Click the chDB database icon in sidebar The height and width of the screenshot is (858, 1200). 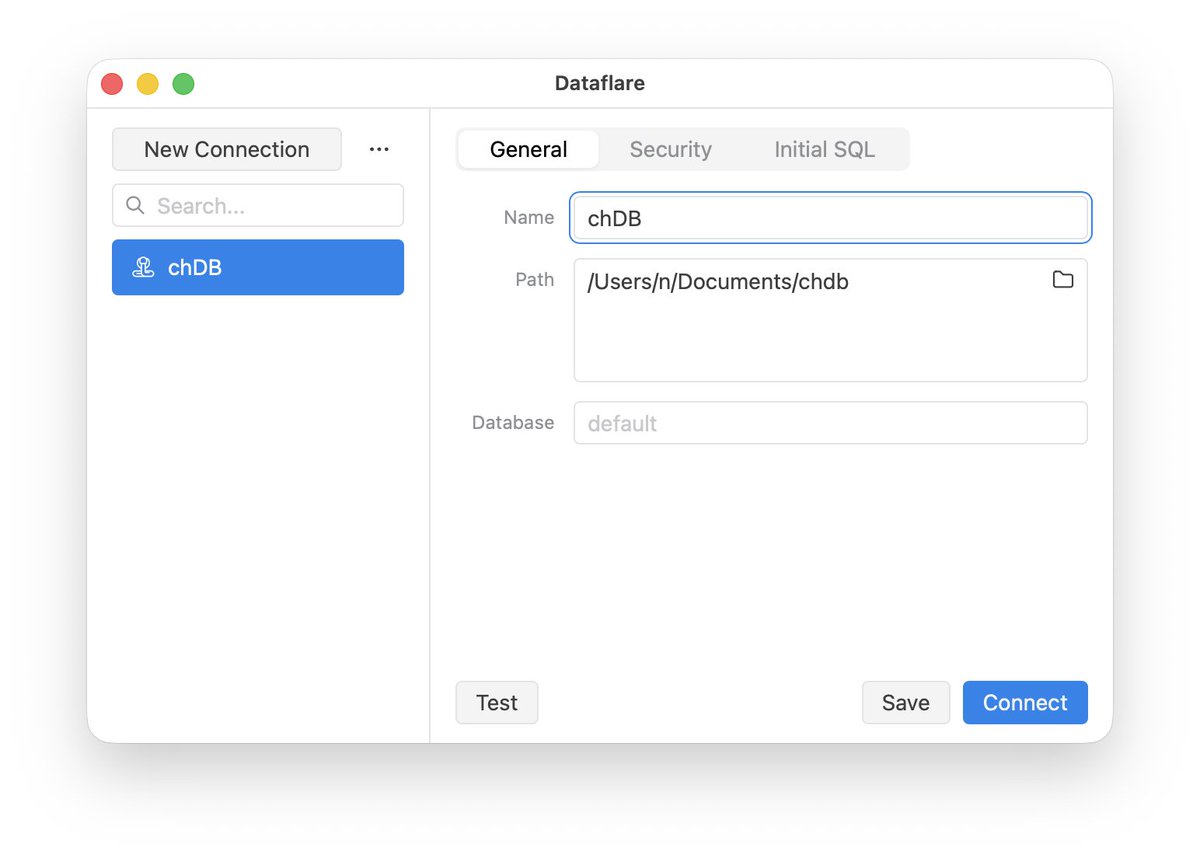pyautogui.click(x=143, y=267)
